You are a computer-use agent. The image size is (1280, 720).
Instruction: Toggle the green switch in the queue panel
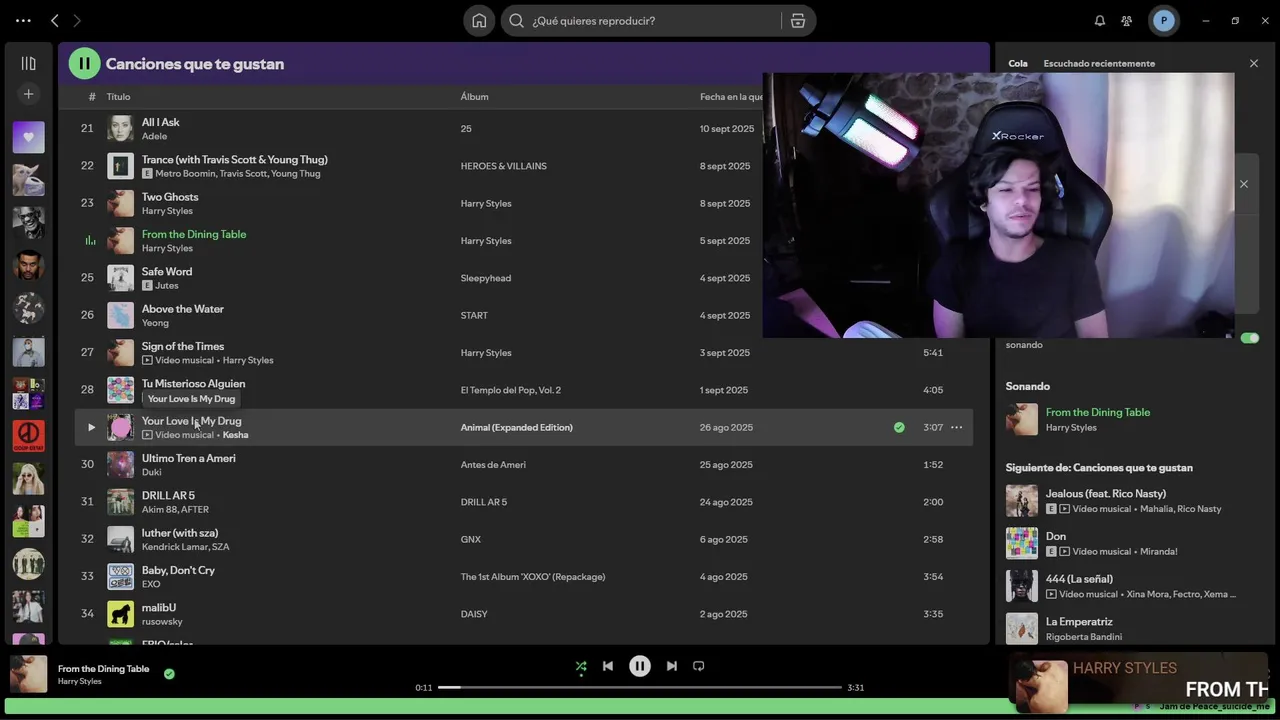(x=1249, y=338)
